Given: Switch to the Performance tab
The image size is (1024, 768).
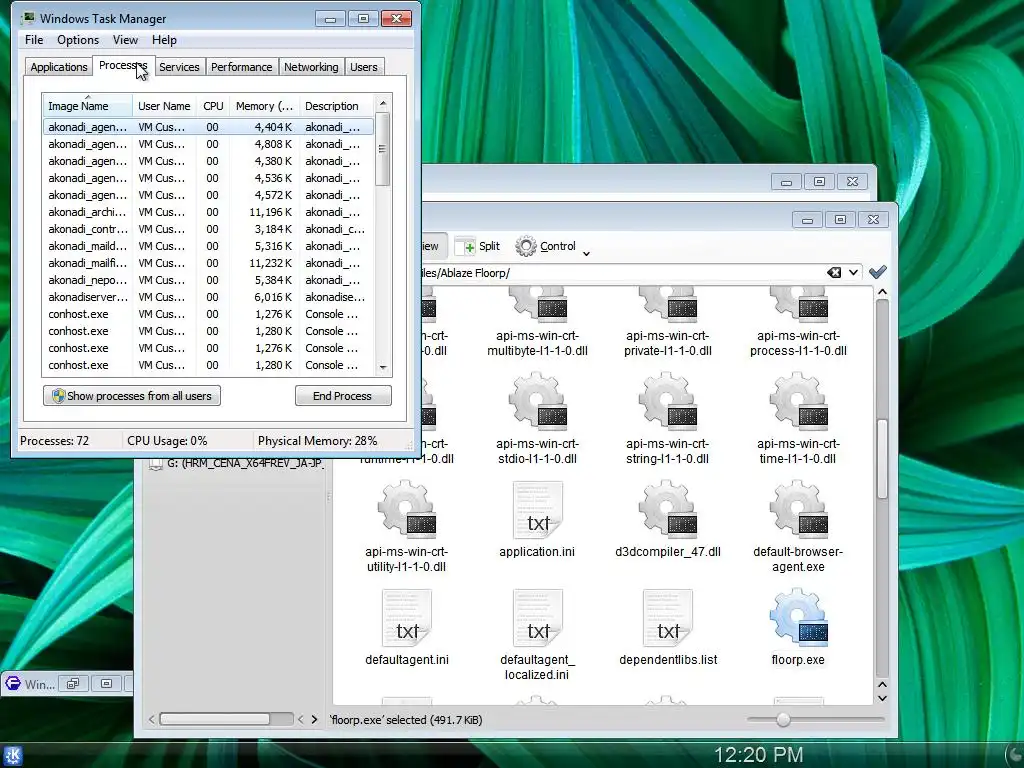Looking at the screenshot, I should [x=241, y=67].
